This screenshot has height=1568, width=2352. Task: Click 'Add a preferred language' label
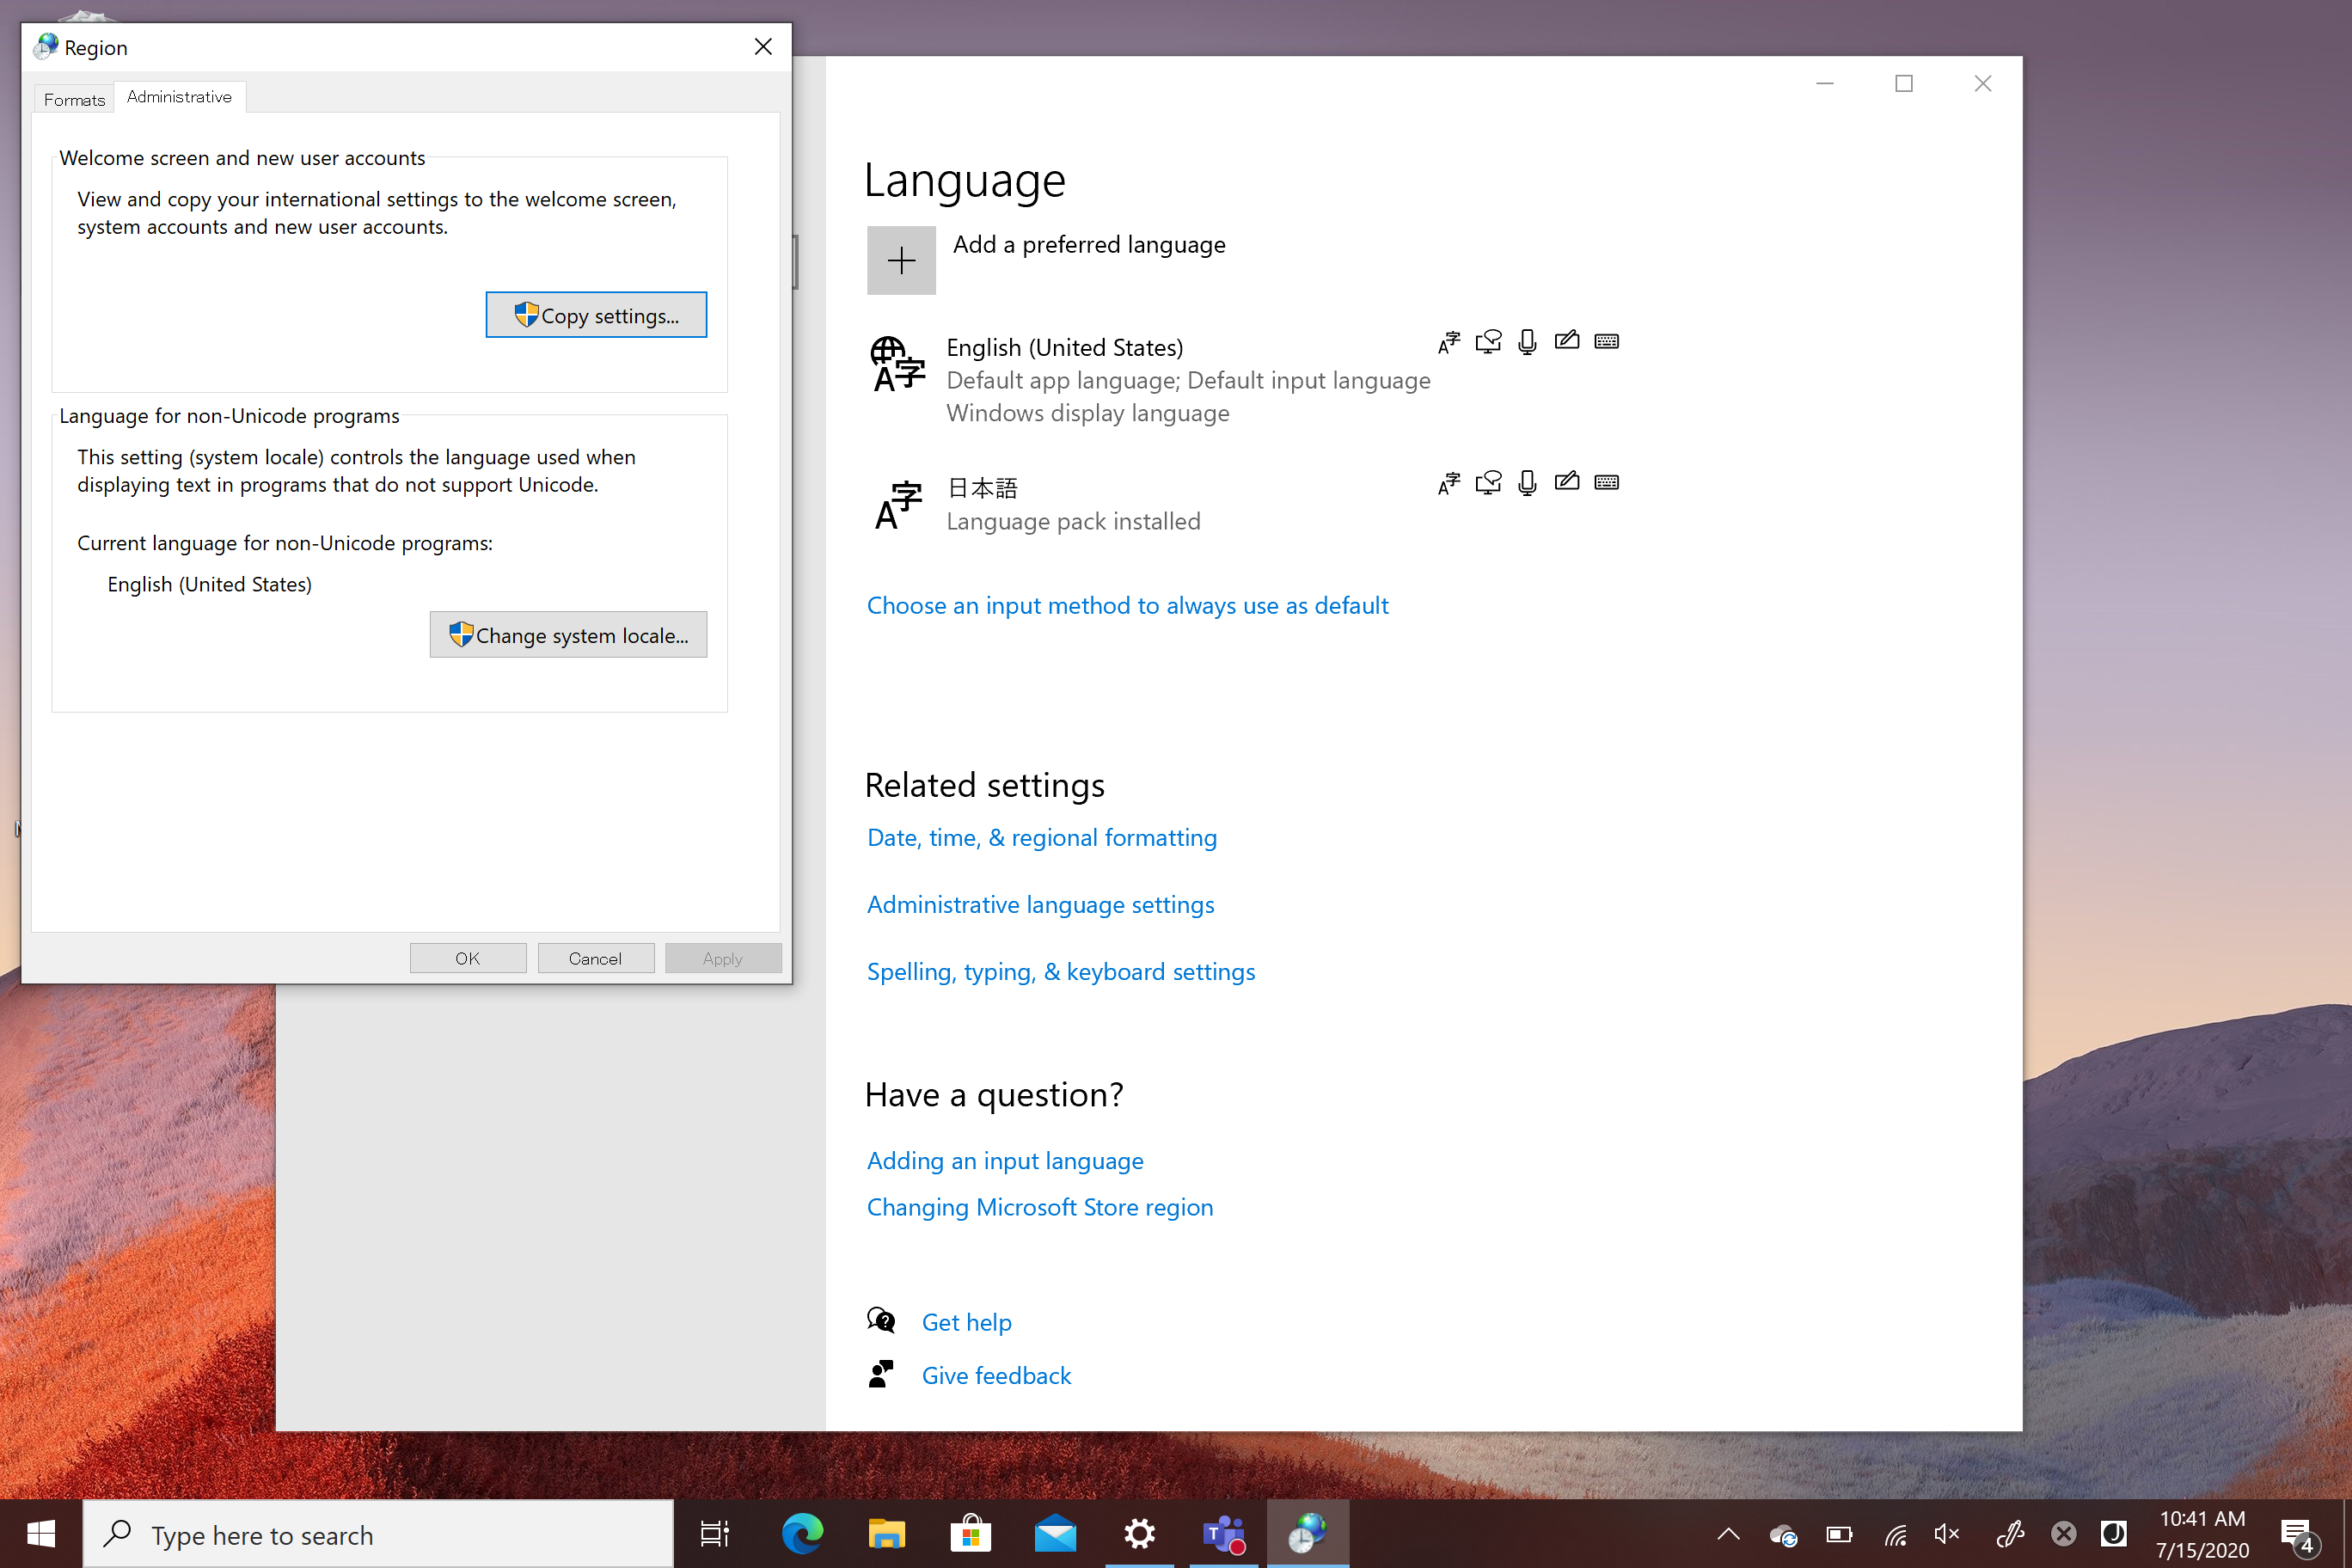[x=1089, y=245]
